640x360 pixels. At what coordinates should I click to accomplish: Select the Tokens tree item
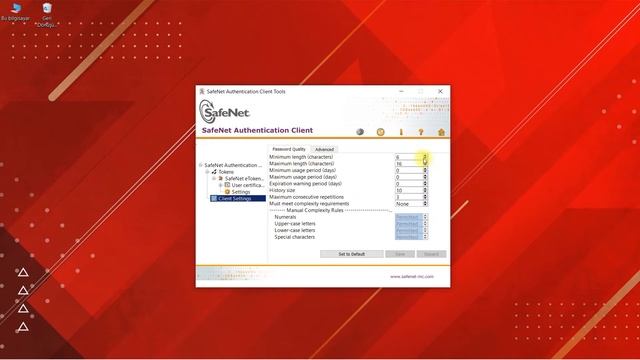coord(226,172)
